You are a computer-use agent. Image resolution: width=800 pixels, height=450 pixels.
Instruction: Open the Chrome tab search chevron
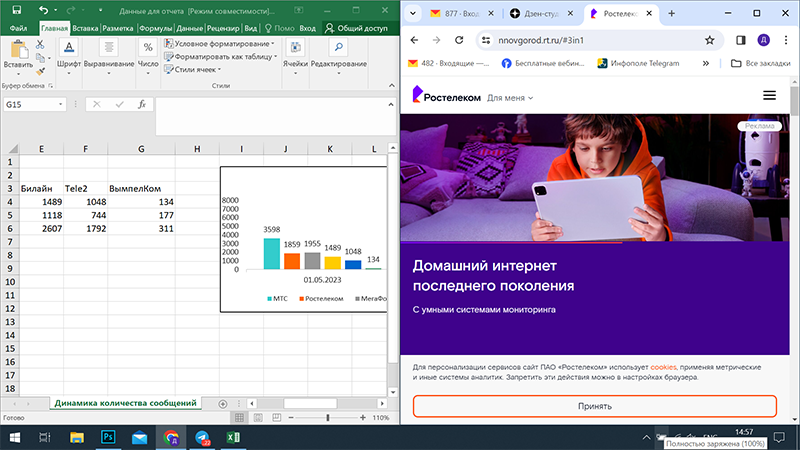413,14
